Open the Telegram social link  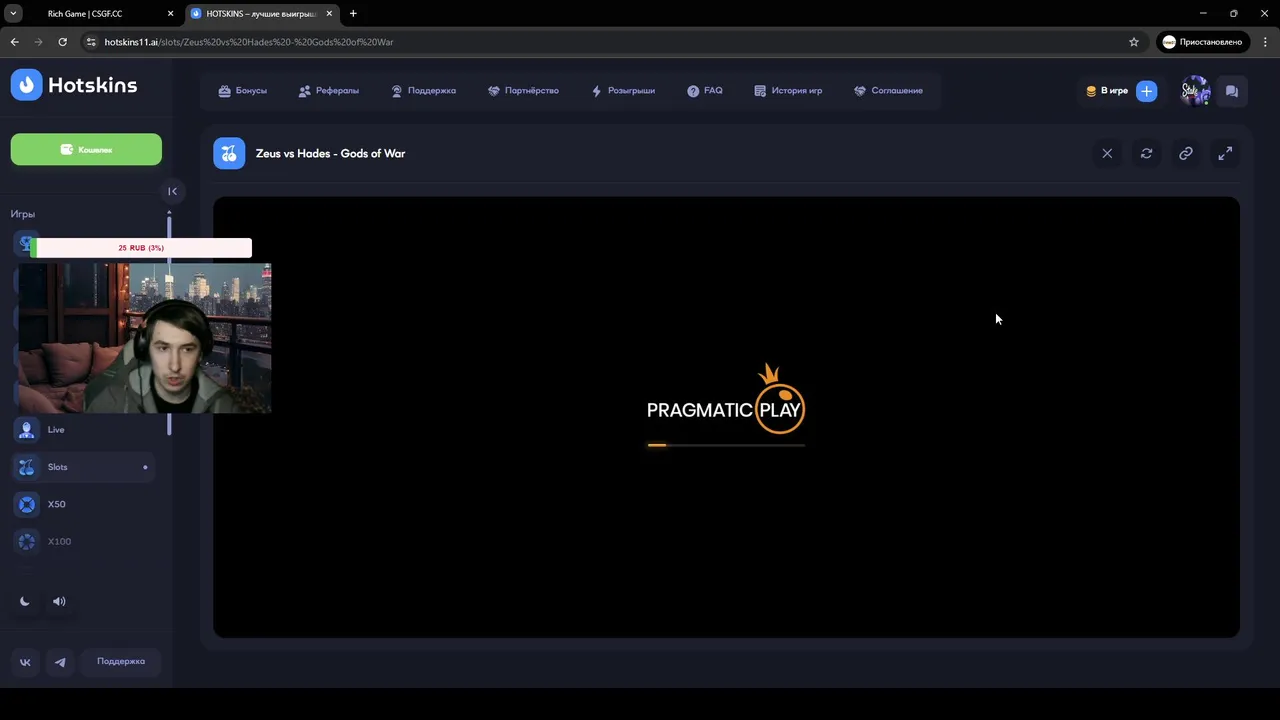[60, 662]
